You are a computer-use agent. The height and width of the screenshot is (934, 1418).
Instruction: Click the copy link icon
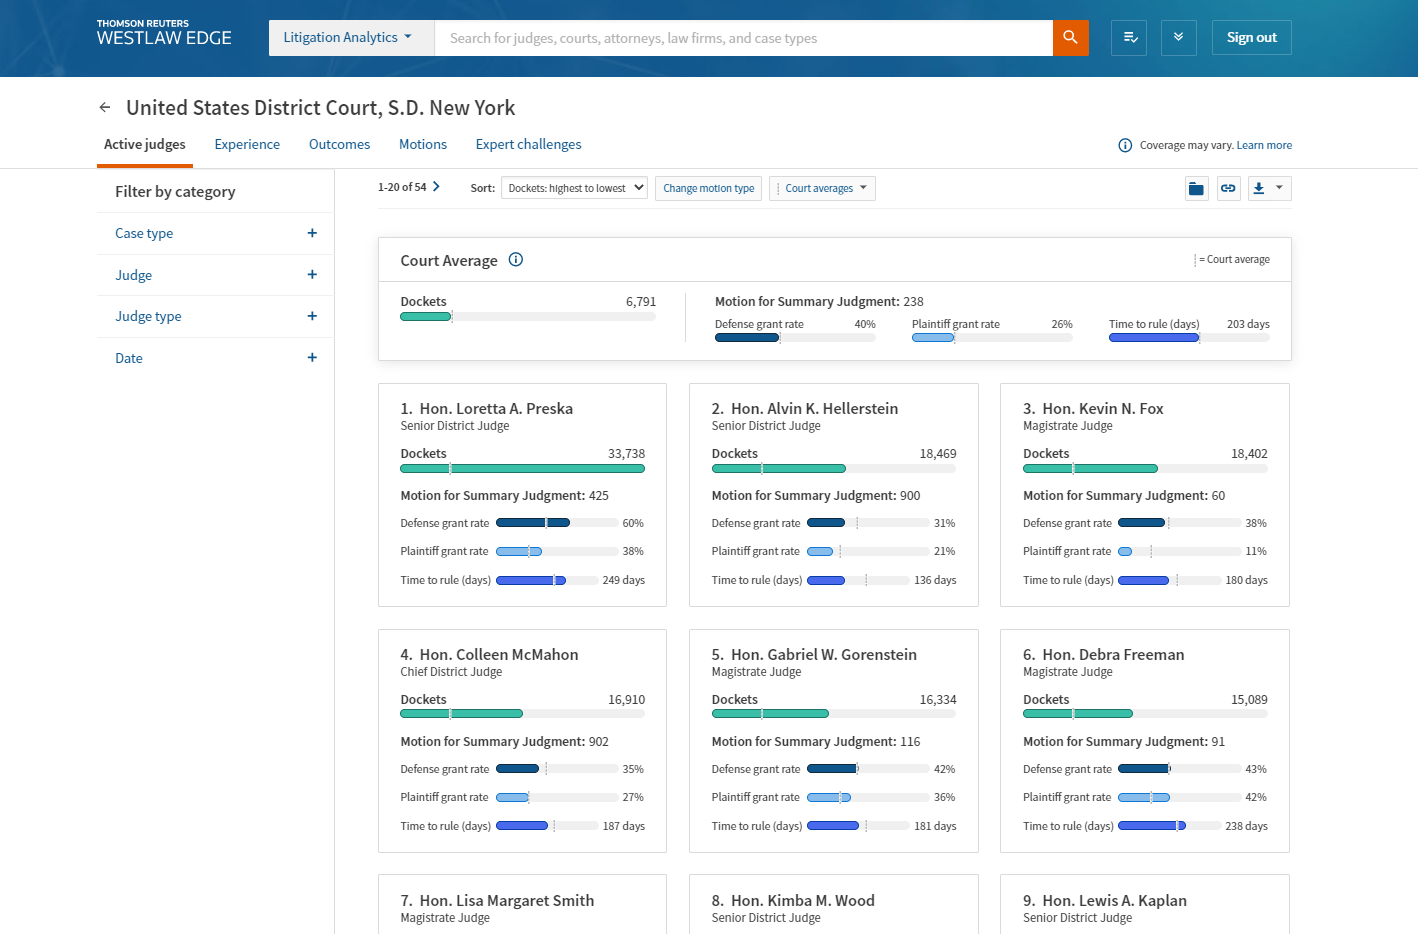pos(1228,189)
